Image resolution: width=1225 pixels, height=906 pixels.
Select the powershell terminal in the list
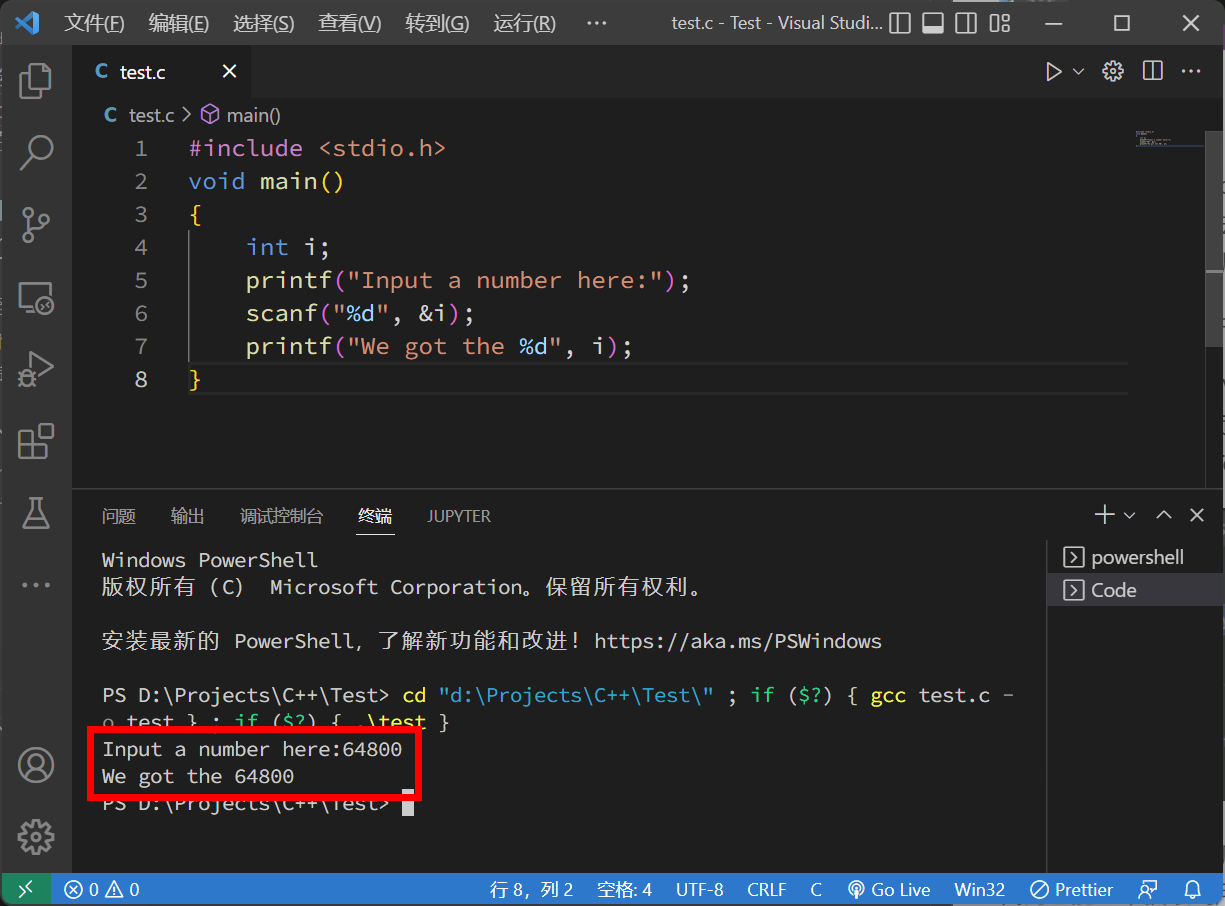tap(1136, 557)
